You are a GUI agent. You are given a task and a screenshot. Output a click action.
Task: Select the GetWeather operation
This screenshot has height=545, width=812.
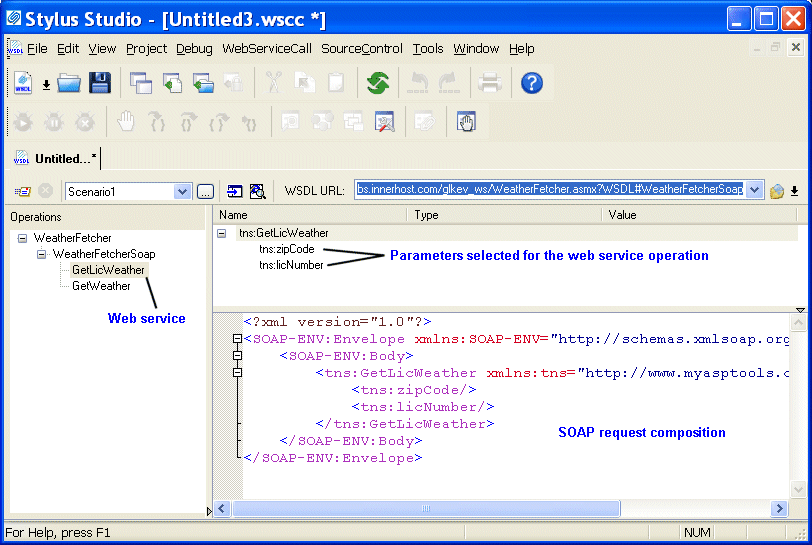click(x=101, y=286)
